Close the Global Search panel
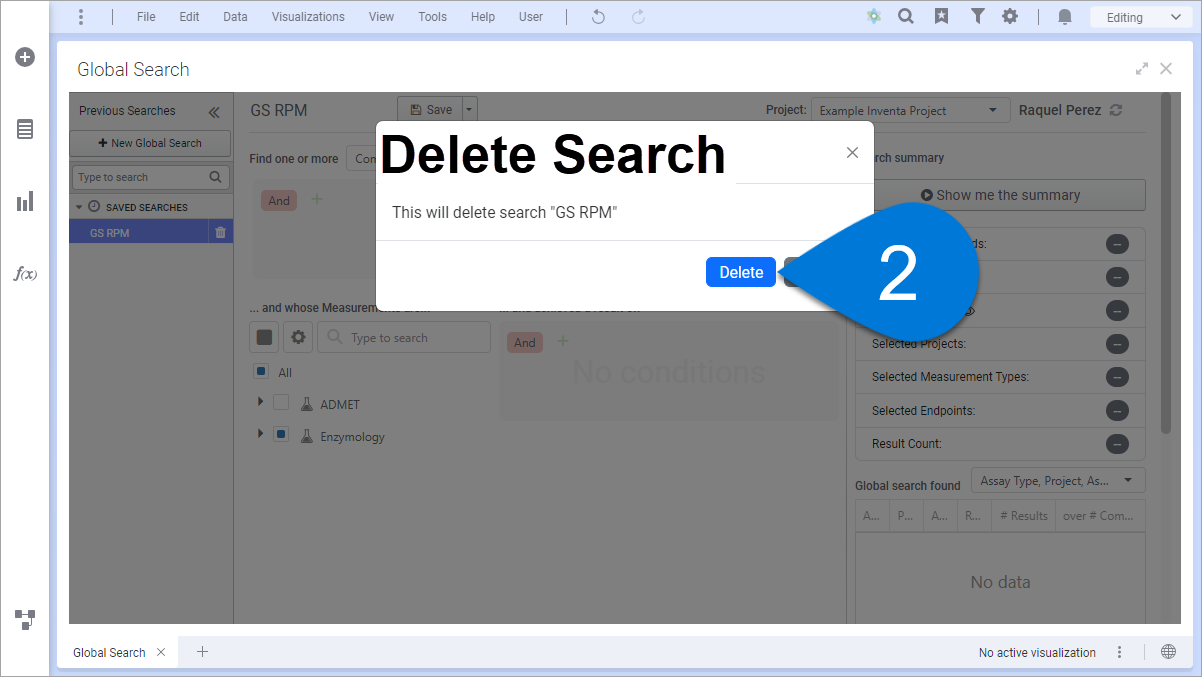Viewport: 1202px width, 677px height. pyautogui.click(x=1166, y=69)
